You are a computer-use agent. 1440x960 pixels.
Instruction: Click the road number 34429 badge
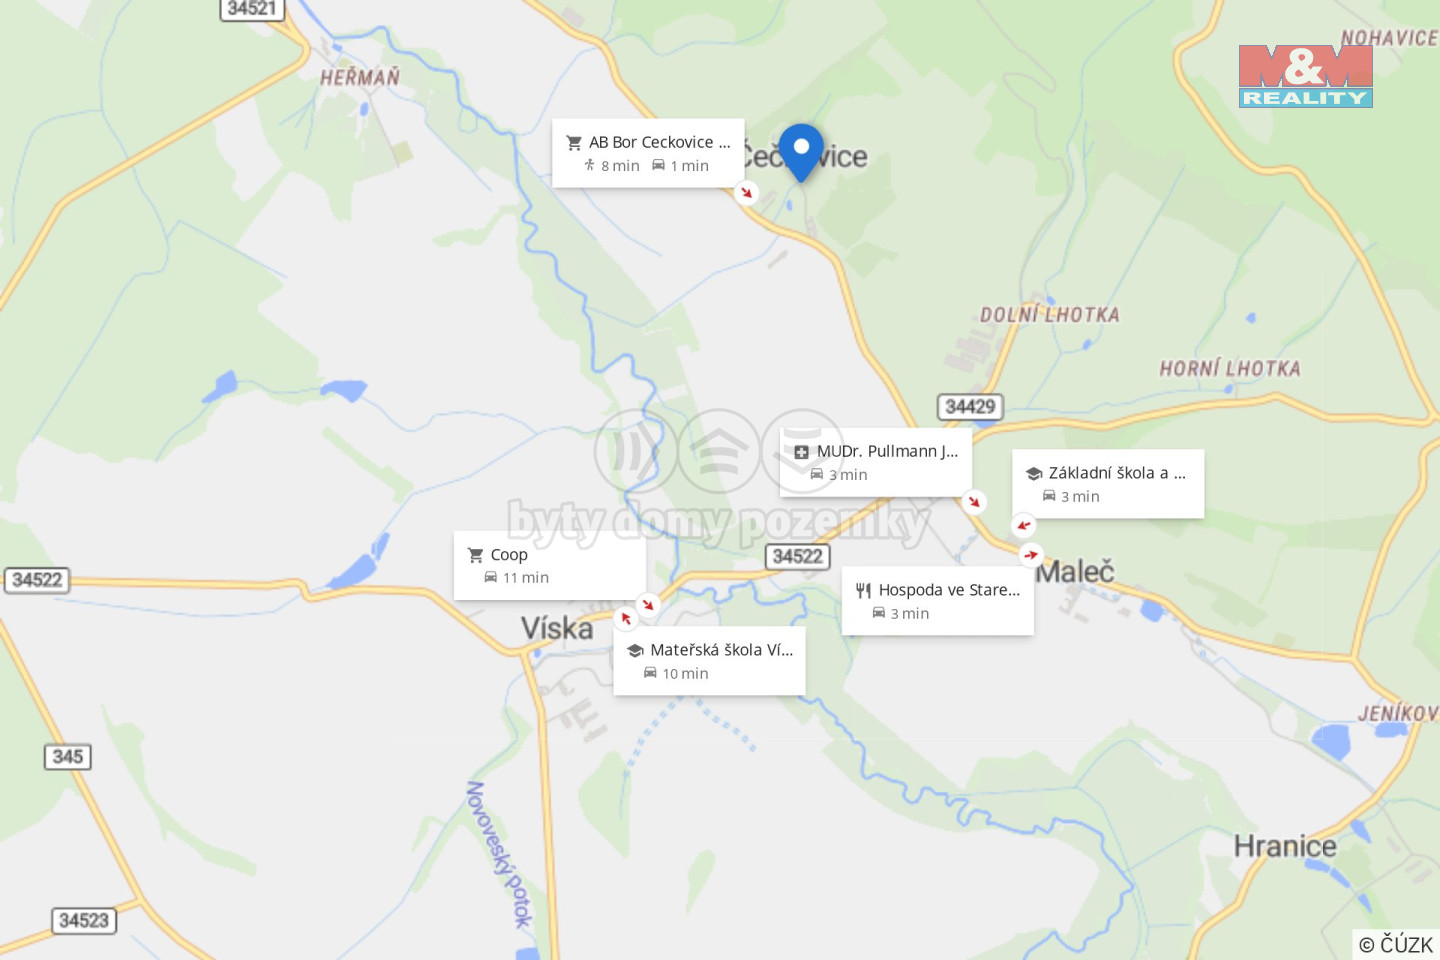point(970,407)
